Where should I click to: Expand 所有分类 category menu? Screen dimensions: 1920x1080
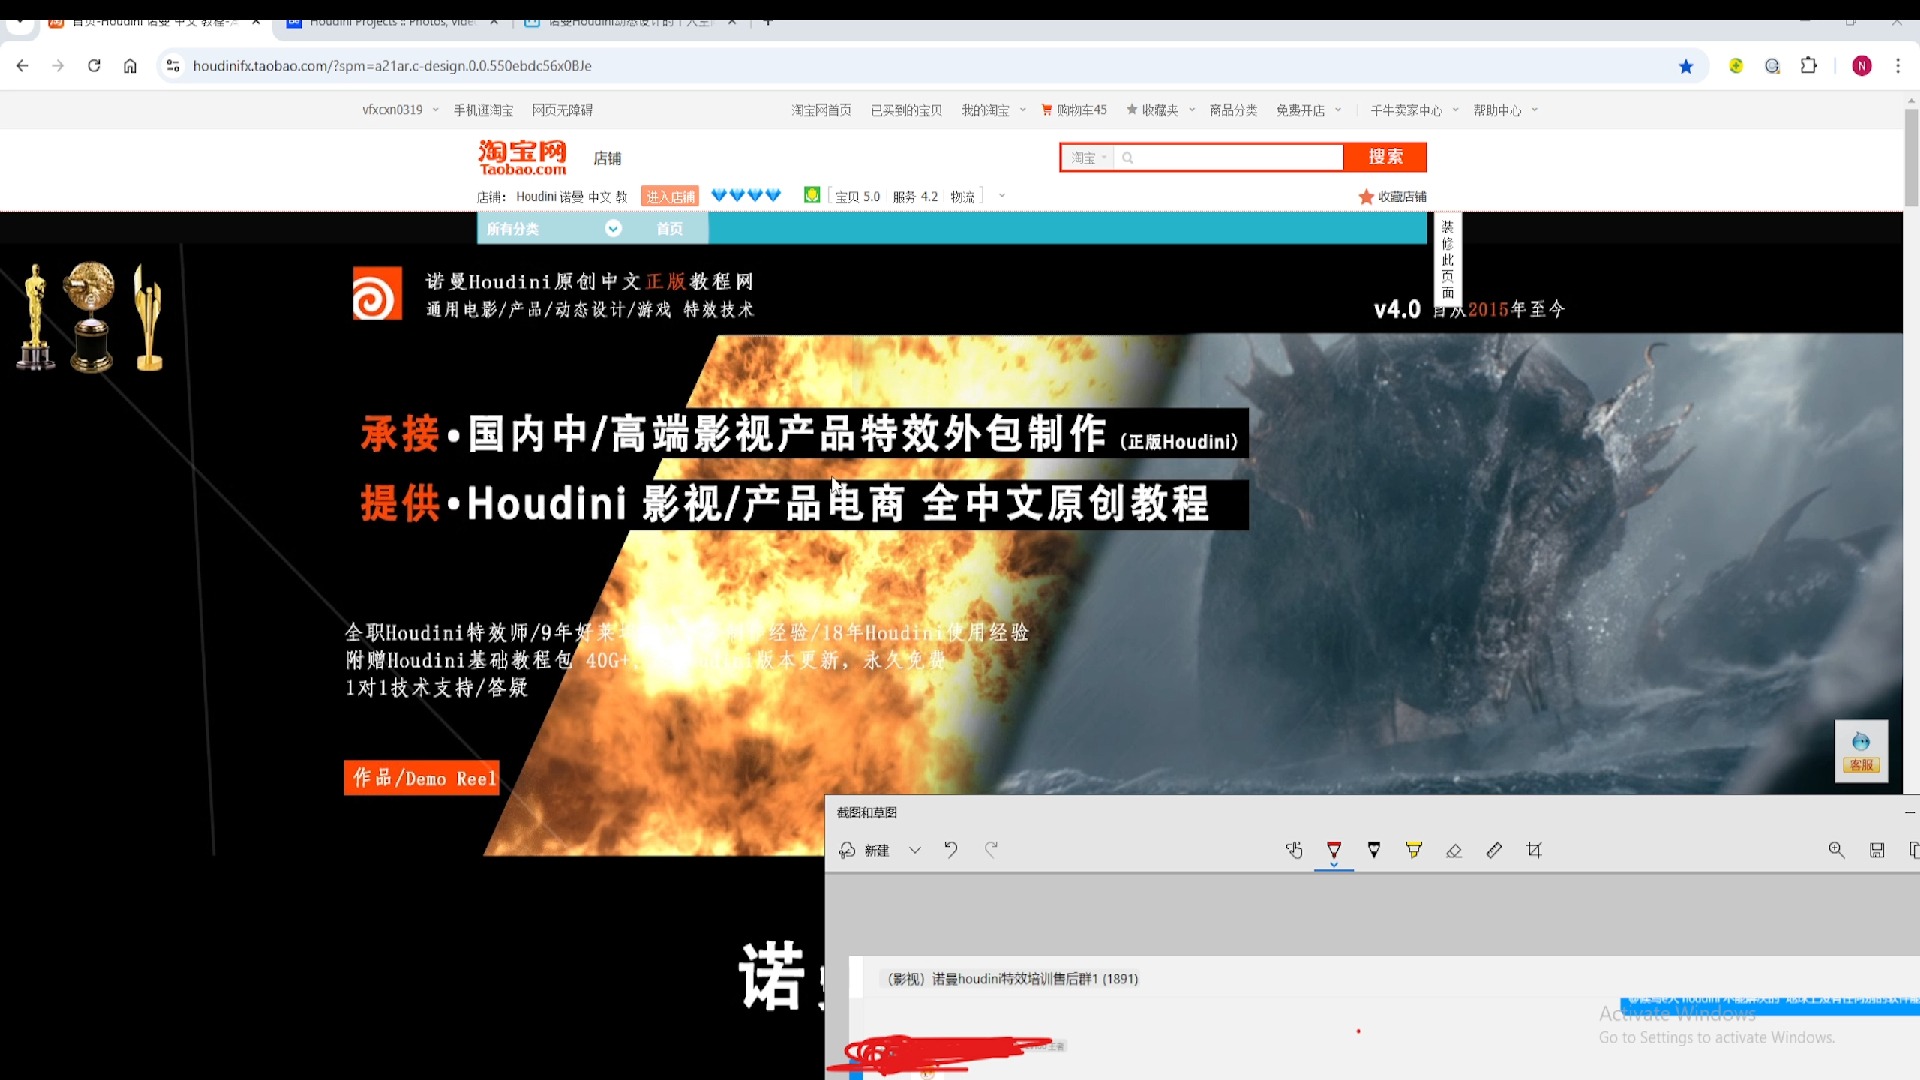coord(555,229)
